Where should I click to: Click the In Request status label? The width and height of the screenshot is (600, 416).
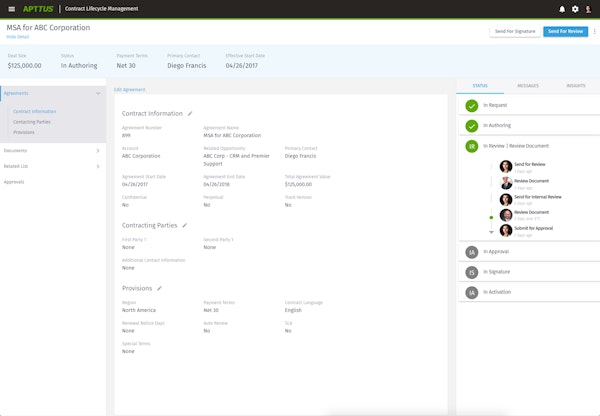495,105
